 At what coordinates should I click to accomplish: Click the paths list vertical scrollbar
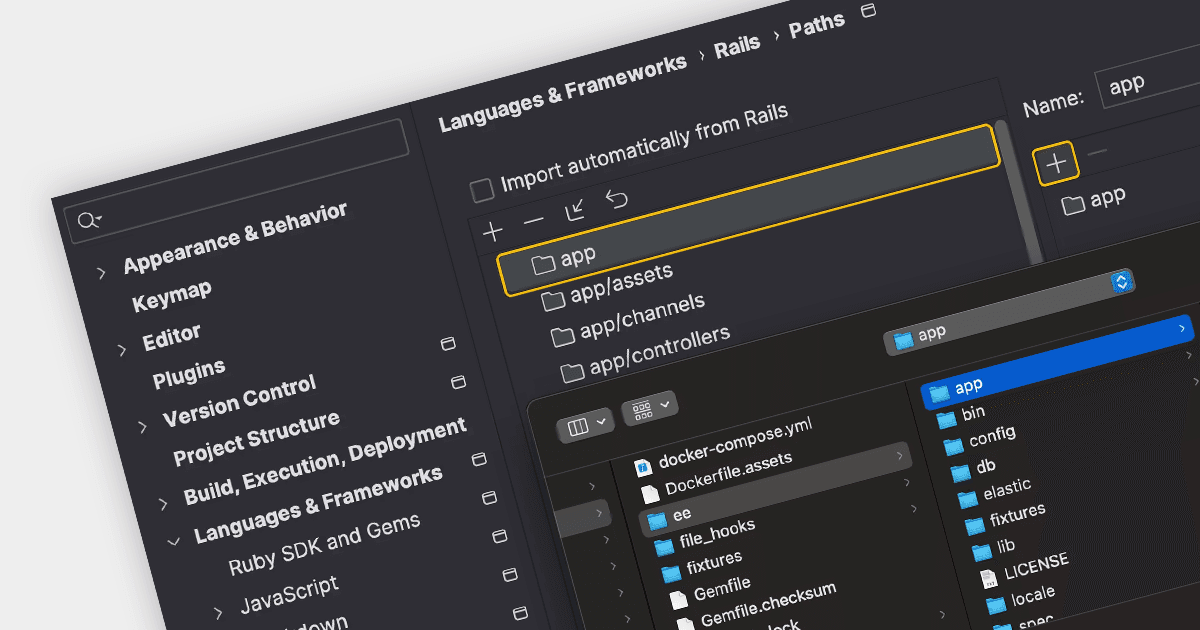click(1018, 193)
